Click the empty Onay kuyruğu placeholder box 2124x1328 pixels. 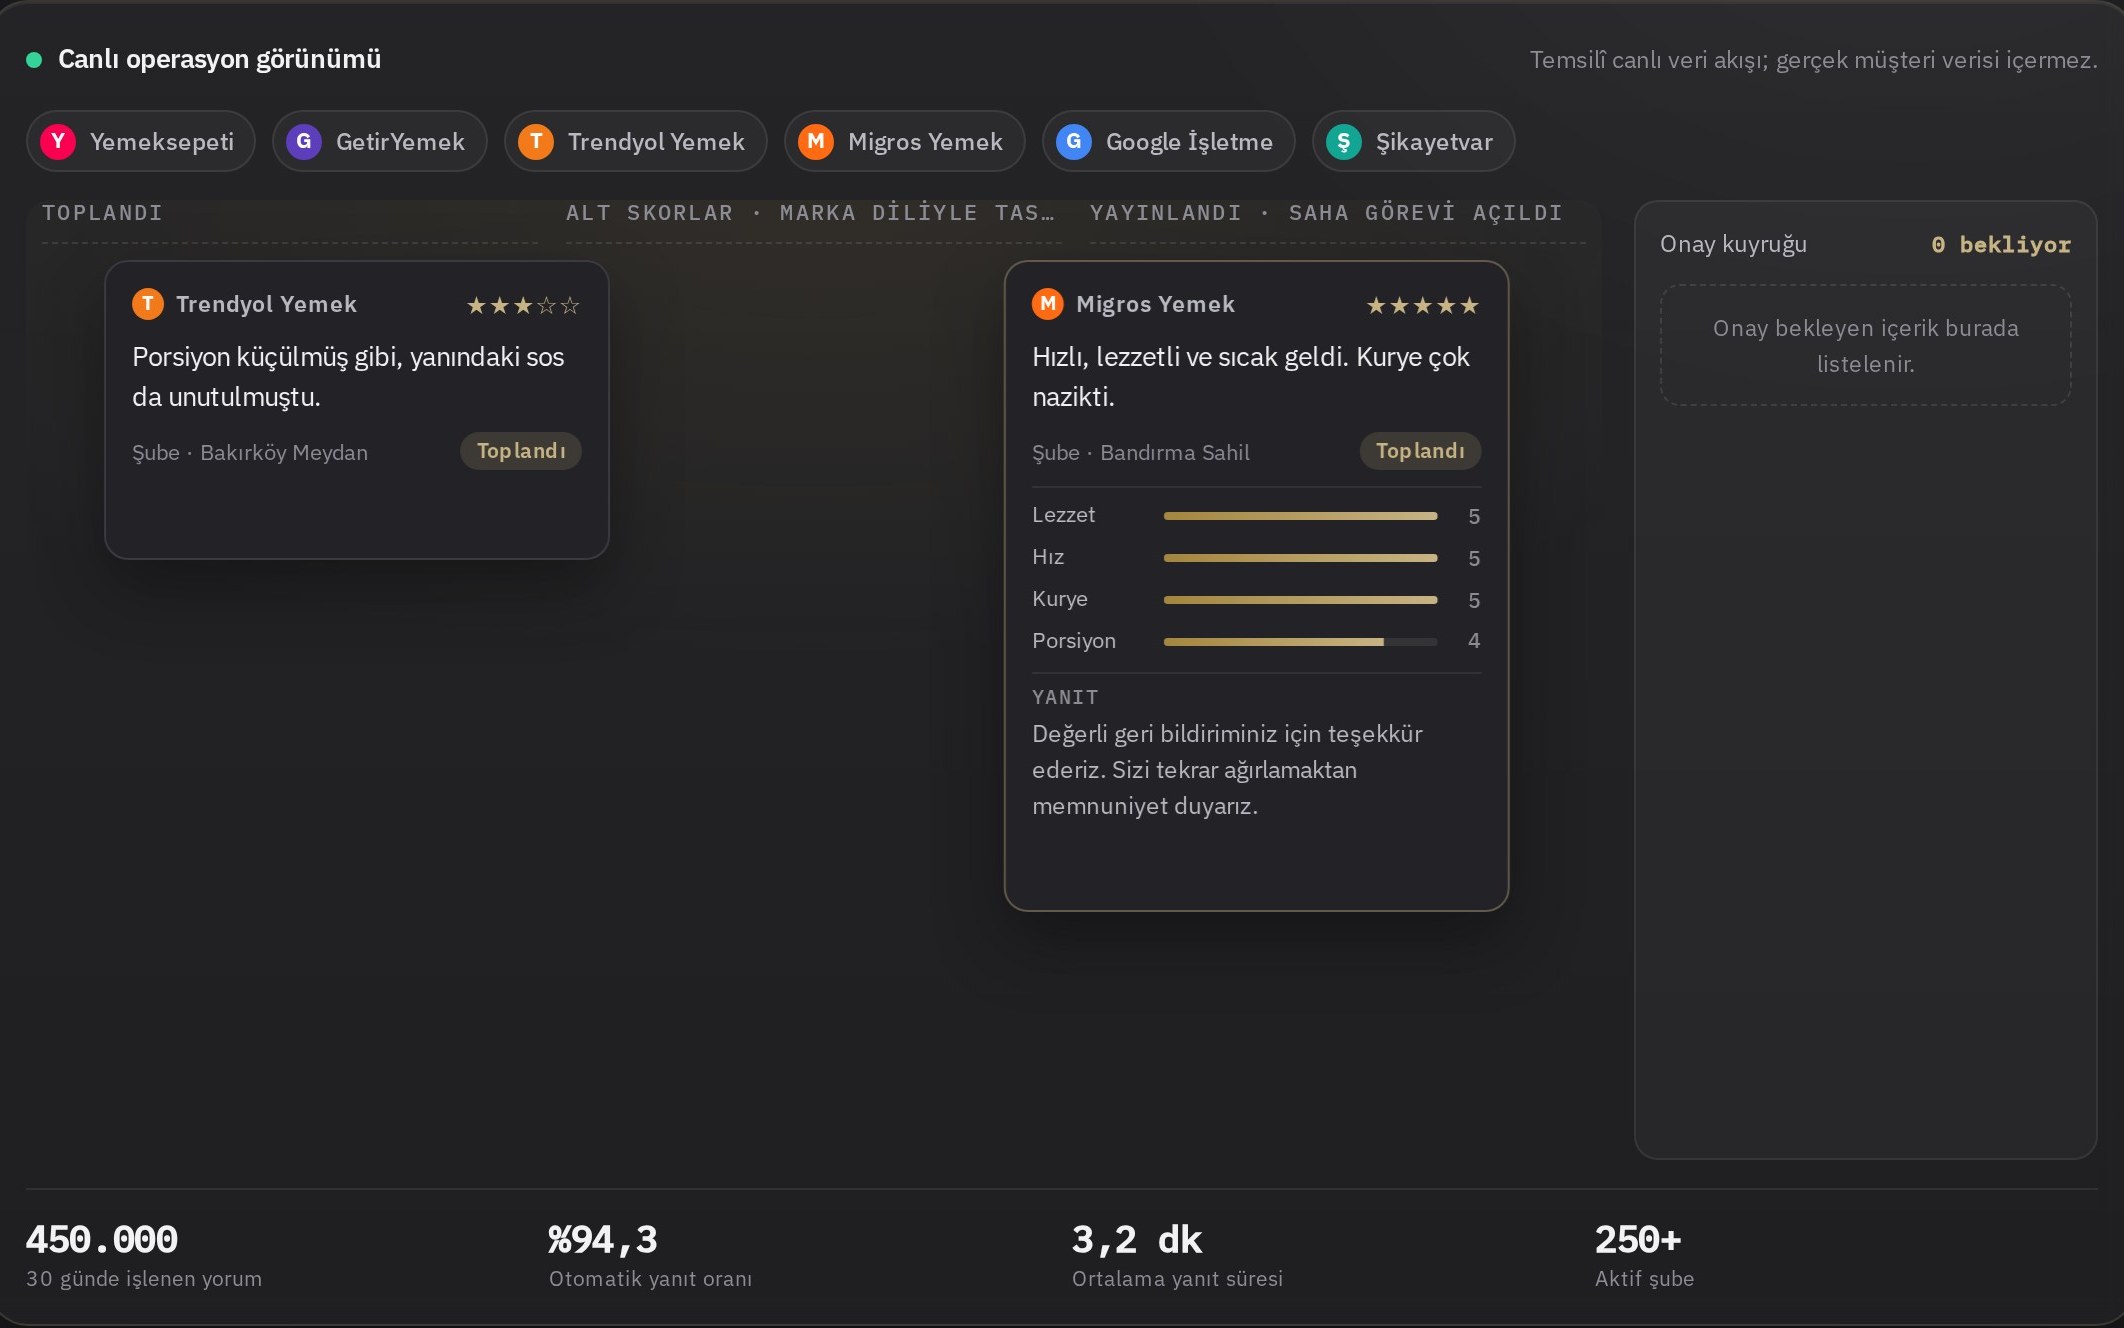pyautogui.click(x=1866, y=345)
